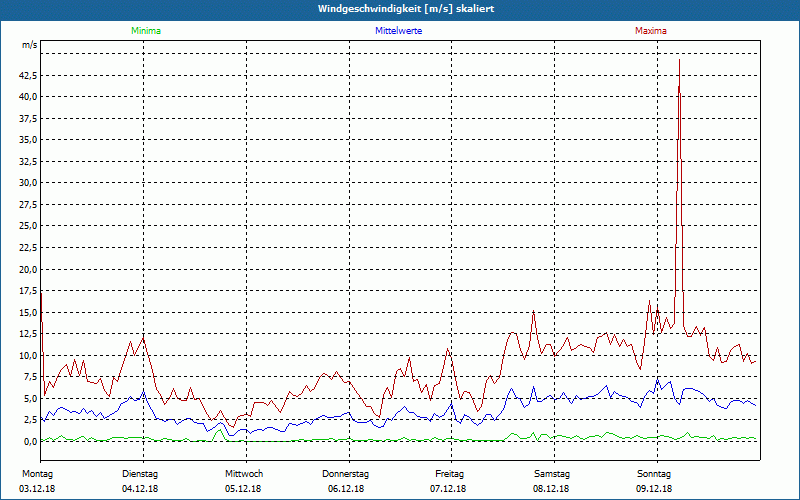Click the 7,5 y-axis value
Viewport: 800px width, 500px height.
[x=29, y=377]
